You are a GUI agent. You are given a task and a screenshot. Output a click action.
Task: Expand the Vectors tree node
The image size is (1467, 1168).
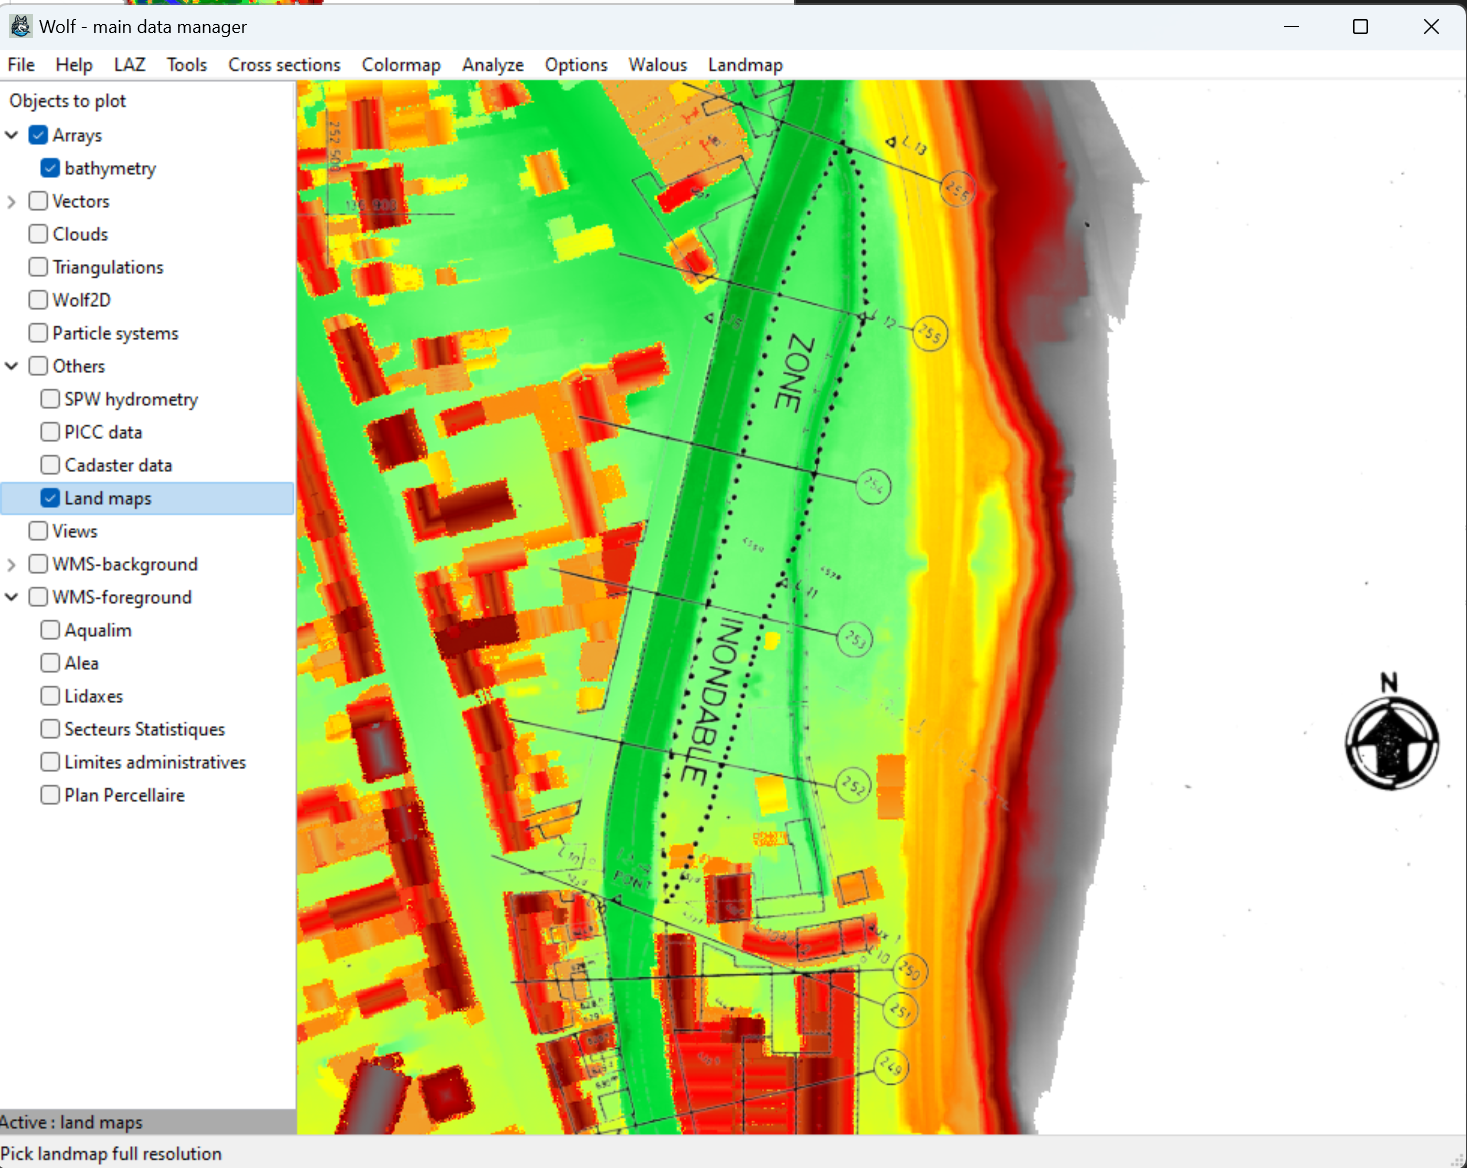(12, 202)
